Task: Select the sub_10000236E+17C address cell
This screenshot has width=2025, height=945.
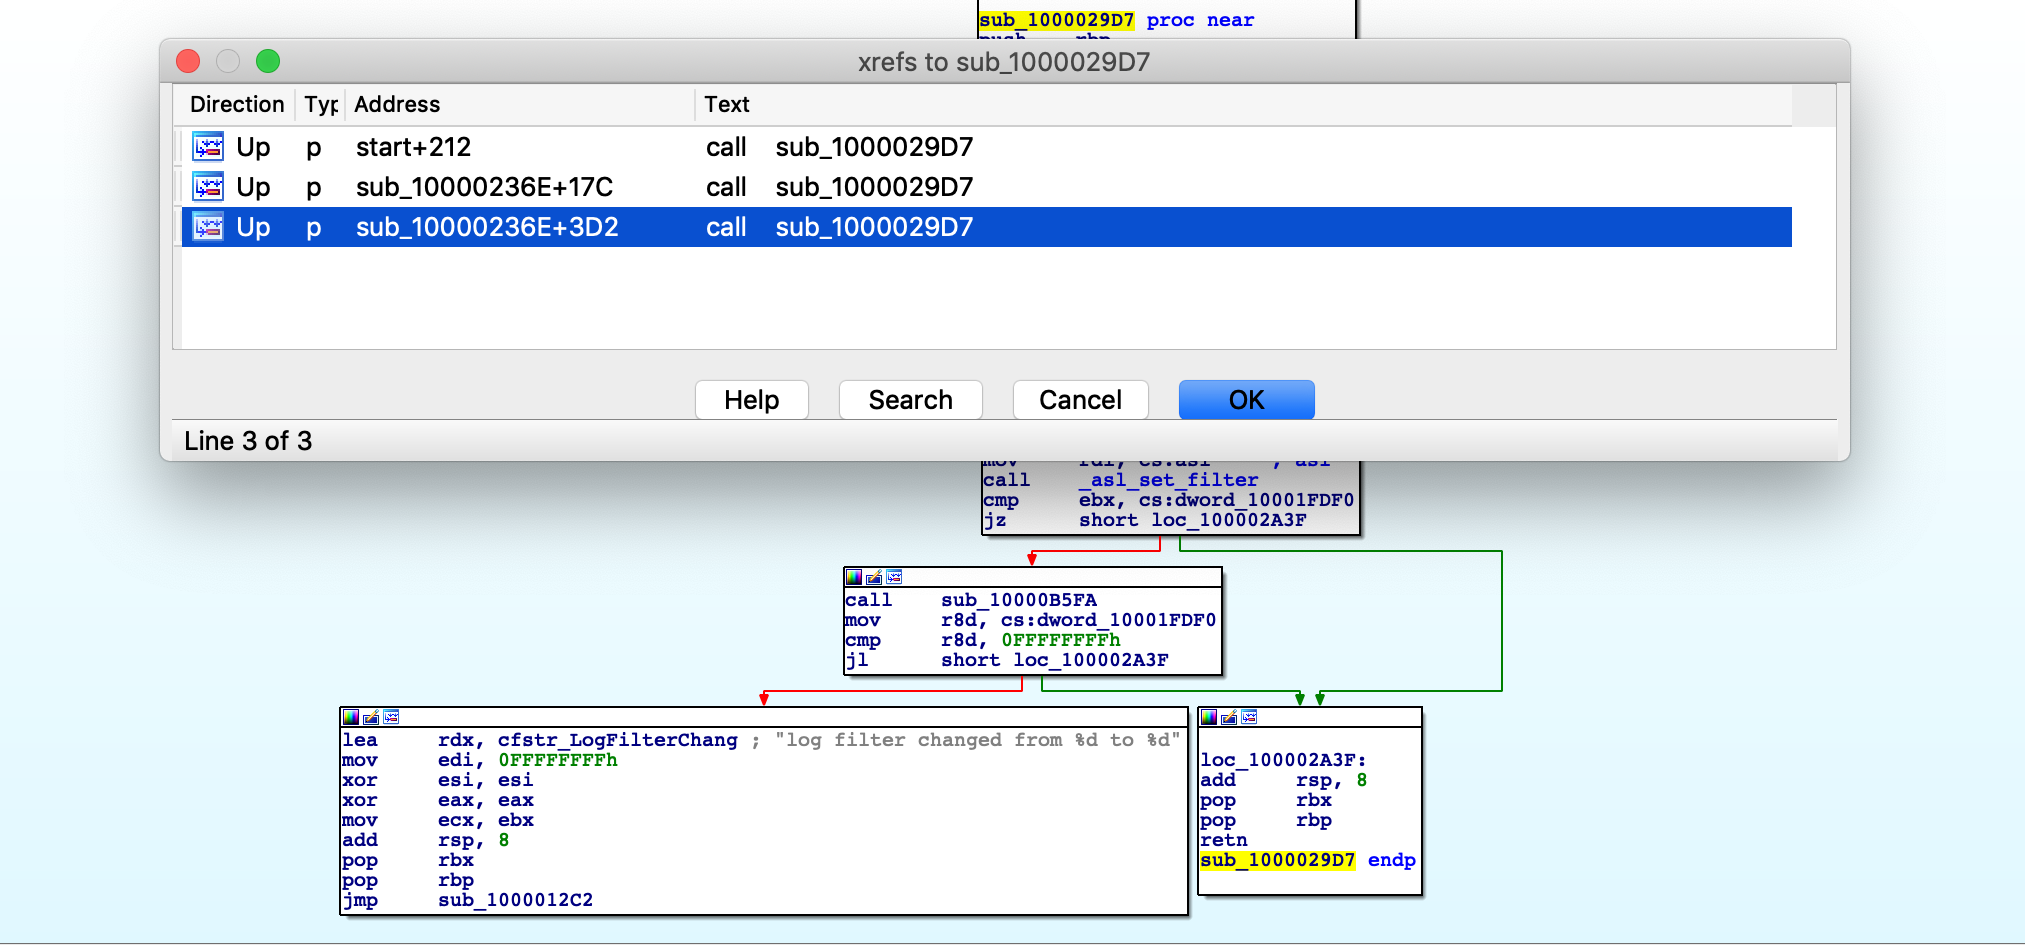Action: click(485, 187)
